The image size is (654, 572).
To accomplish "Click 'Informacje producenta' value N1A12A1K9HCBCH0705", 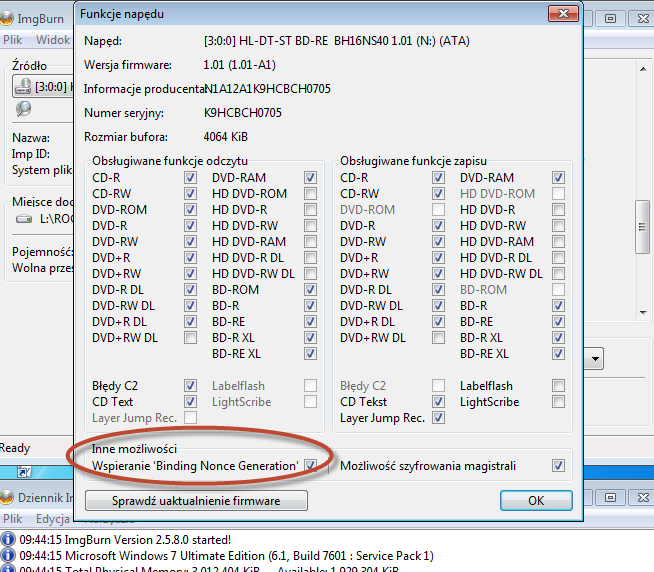I will click(267, 89).
